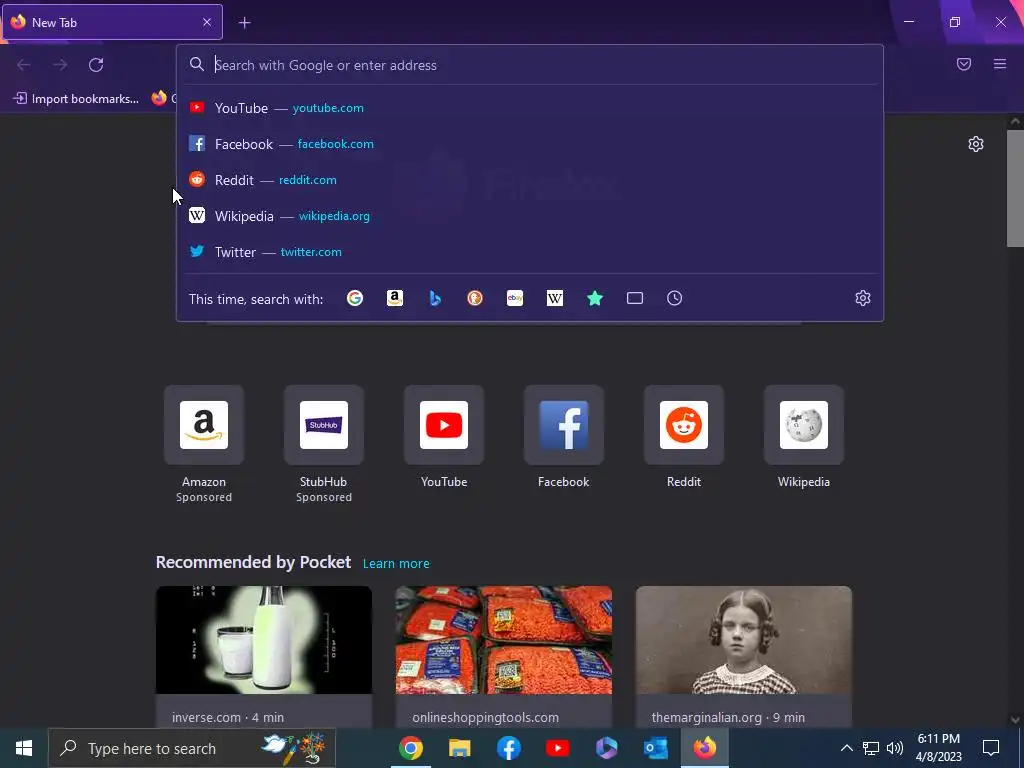Search open tabs using the tab icon

click(635, 298)
